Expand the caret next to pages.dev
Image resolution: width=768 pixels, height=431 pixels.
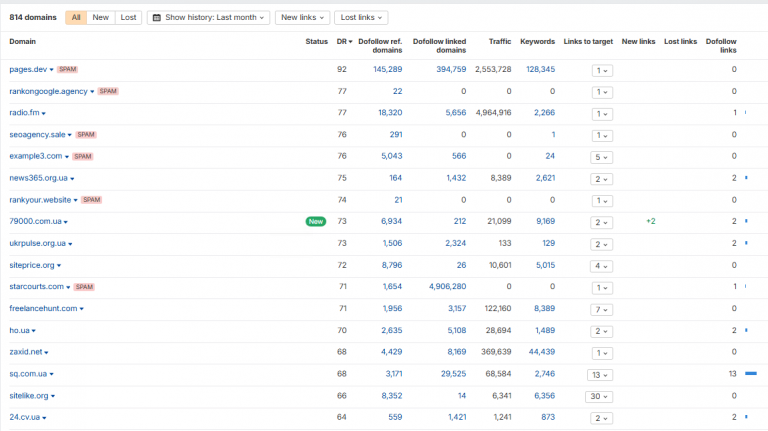[x=51, y=70]
